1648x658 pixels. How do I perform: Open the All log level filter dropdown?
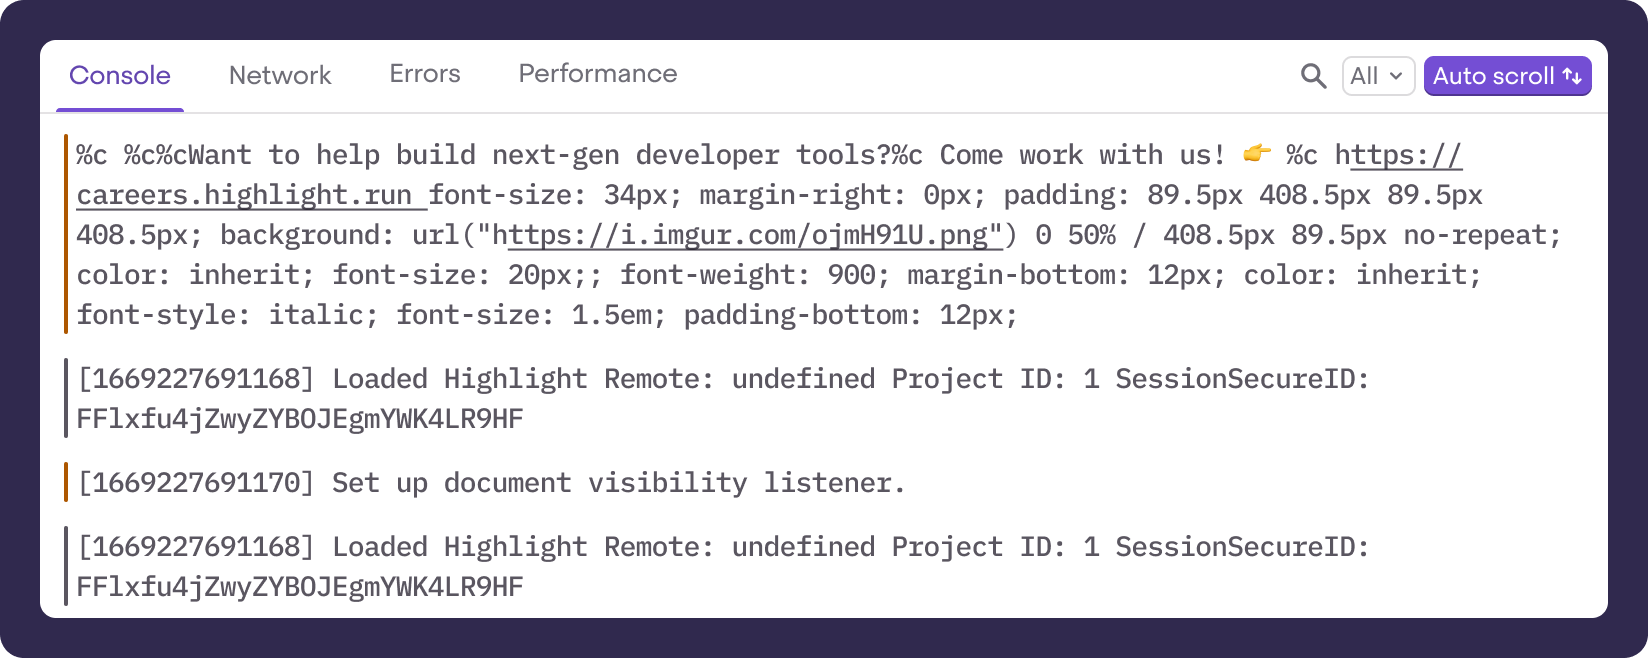pyautogui.click(x=1377, y=76)
